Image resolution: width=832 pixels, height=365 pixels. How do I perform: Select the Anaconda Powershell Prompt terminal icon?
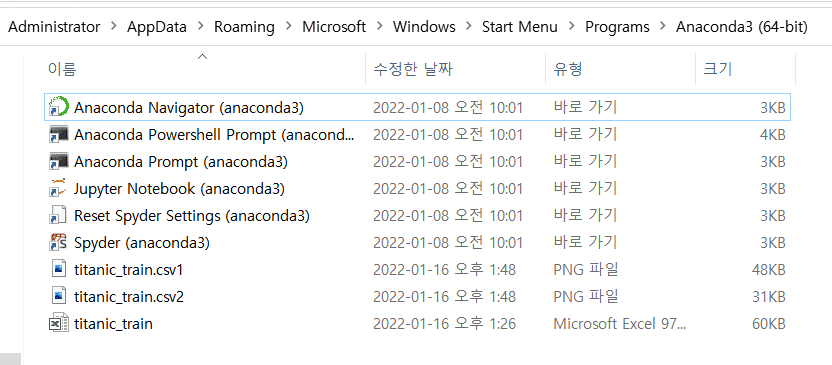click(58, 134)
